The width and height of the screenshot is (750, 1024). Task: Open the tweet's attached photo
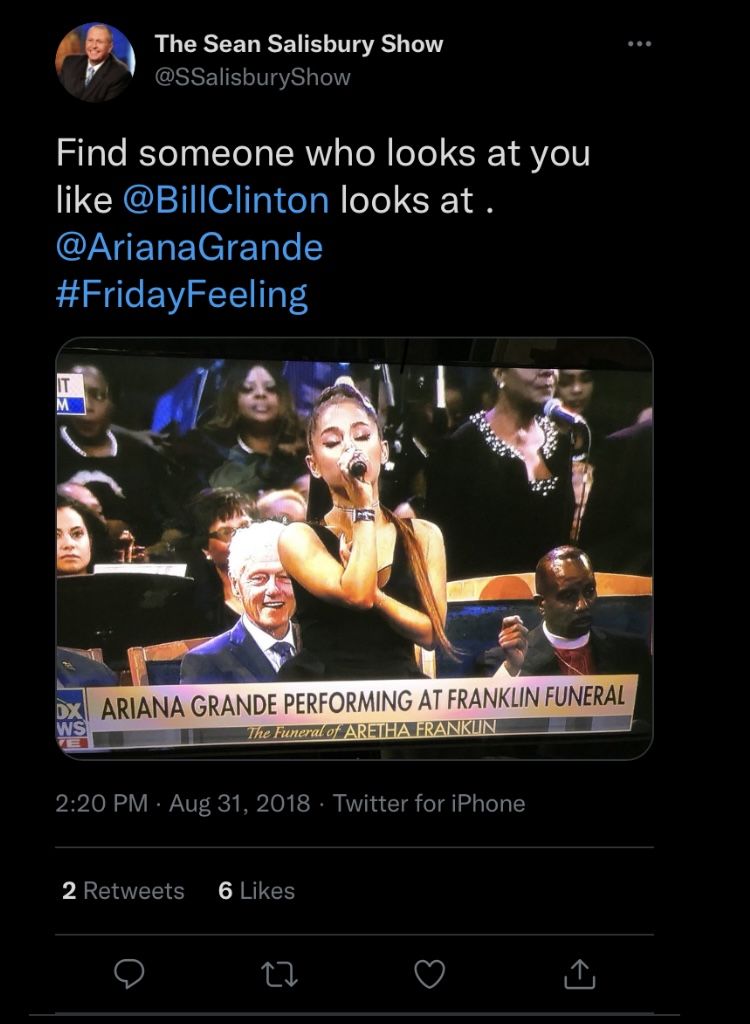(354, 520)
